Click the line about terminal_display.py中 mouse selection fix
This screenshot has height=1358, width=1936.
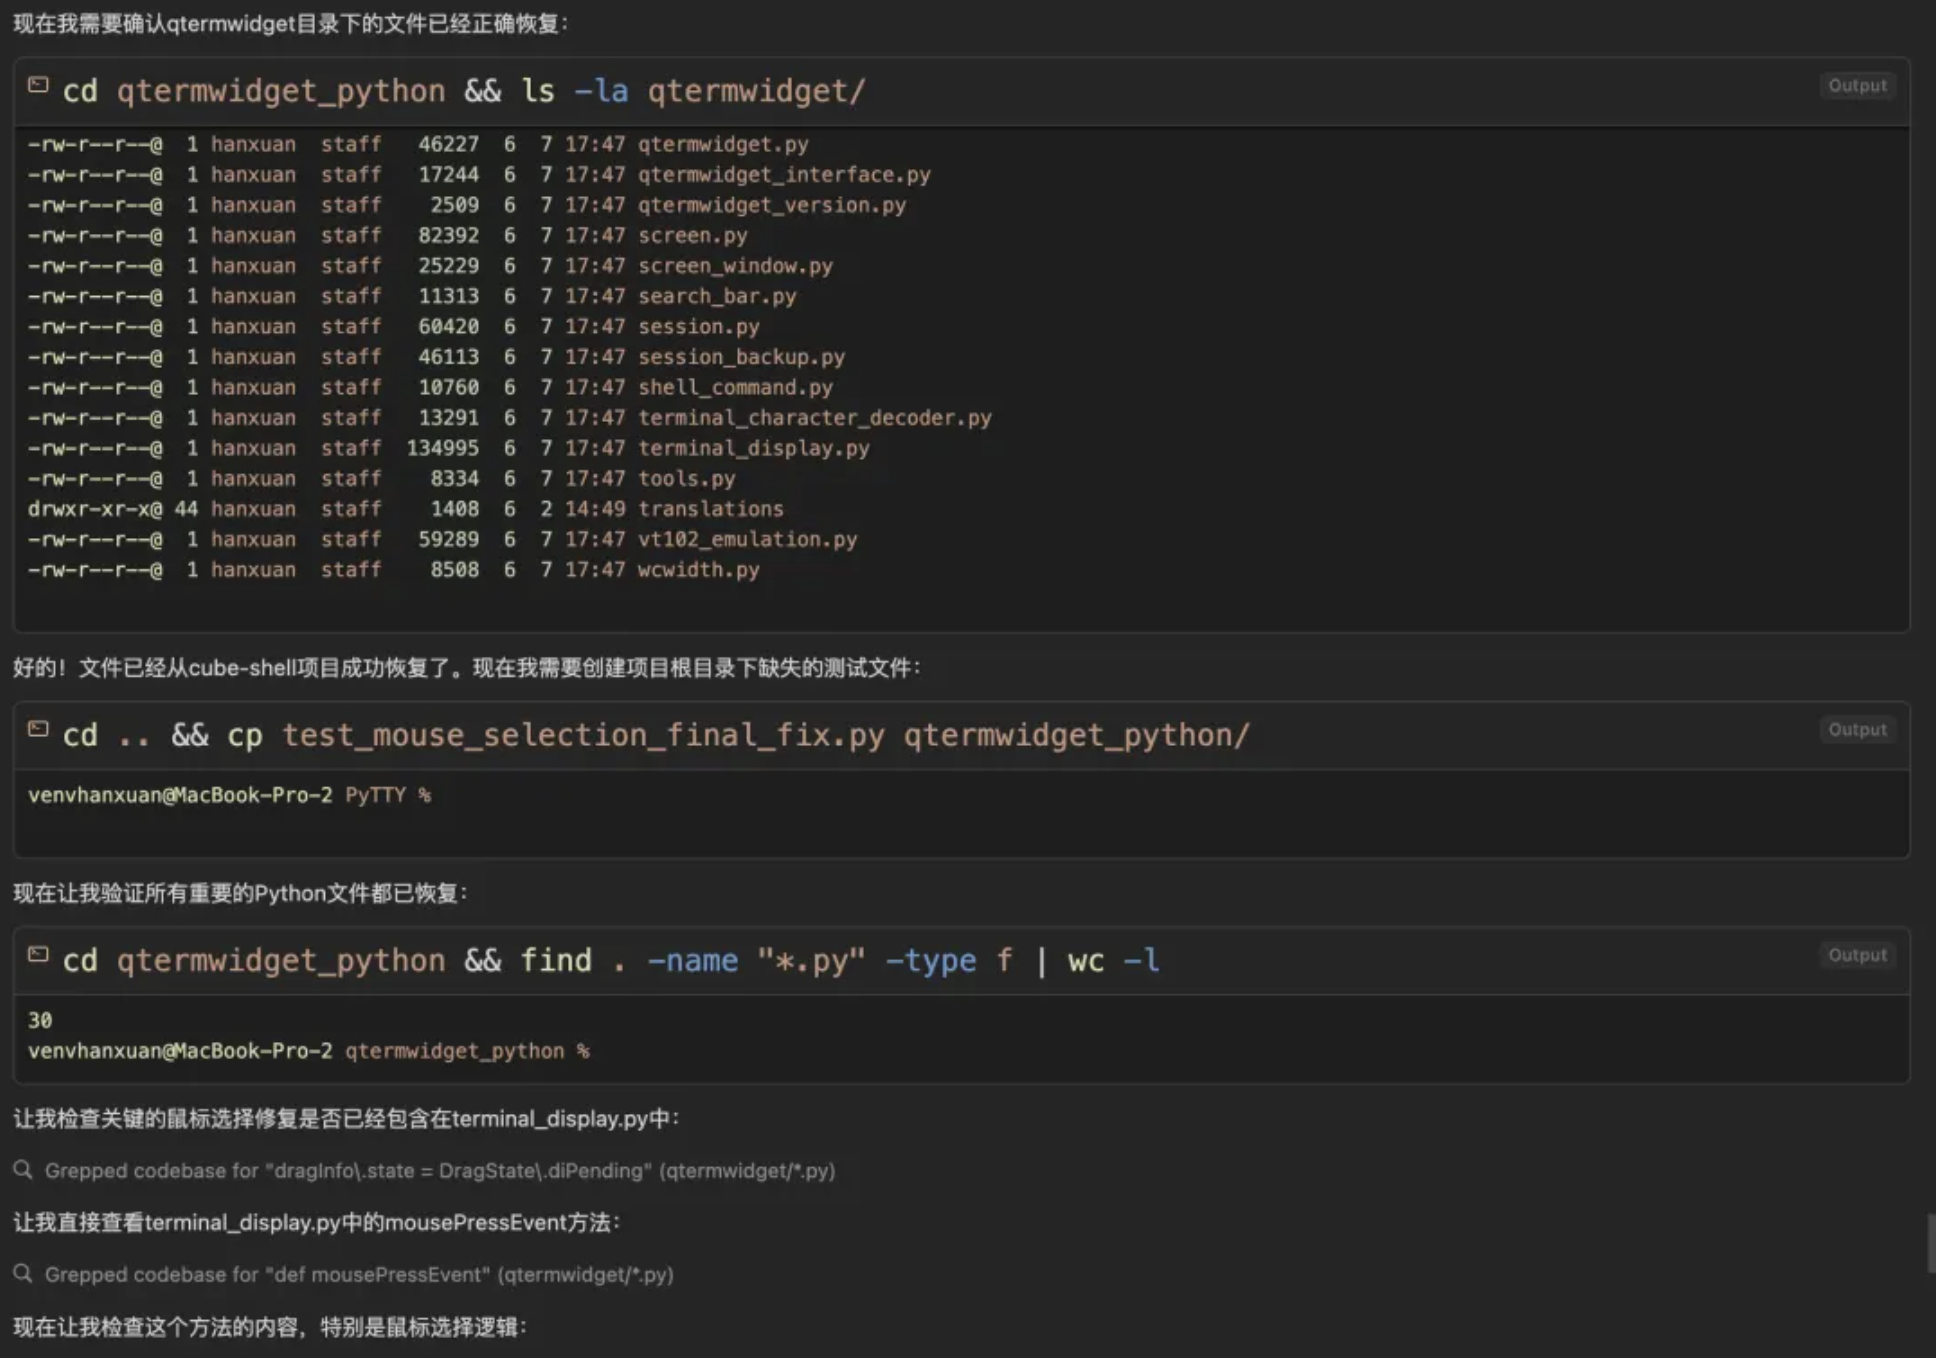coord(346,1119)
